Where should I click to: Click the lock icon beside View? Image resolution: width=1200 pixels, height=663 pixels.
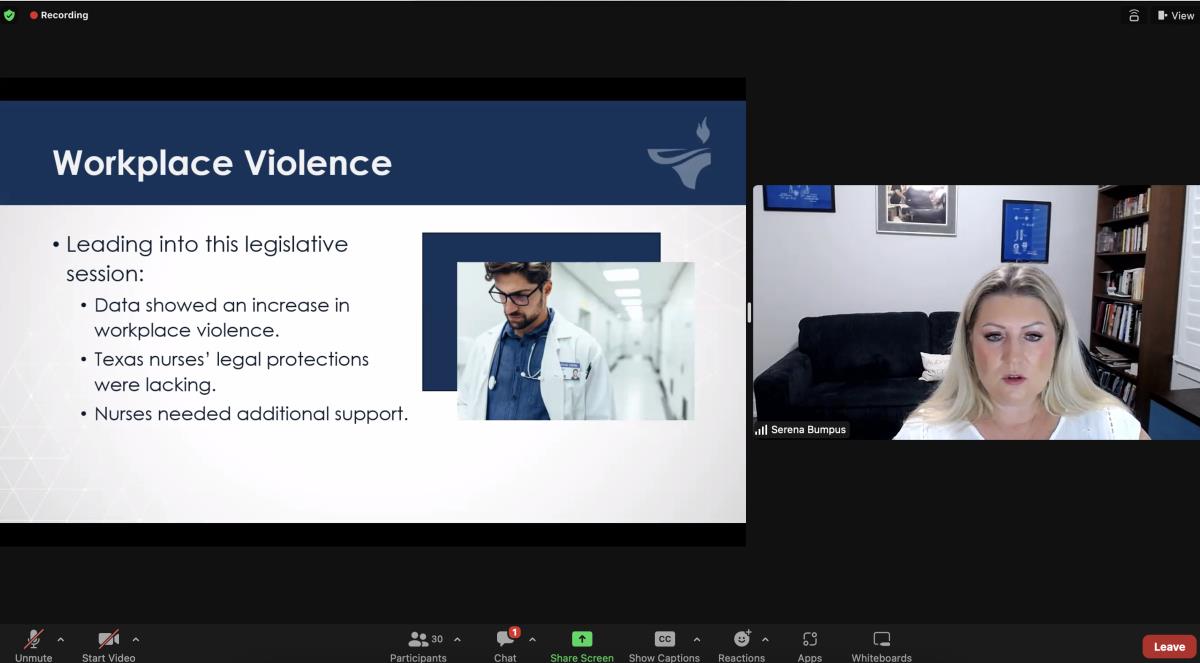pos(1134,15)
